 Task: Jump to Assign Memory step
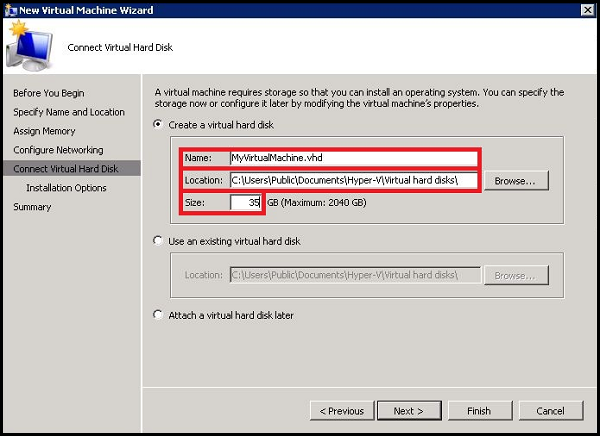(x=44, y=131)
